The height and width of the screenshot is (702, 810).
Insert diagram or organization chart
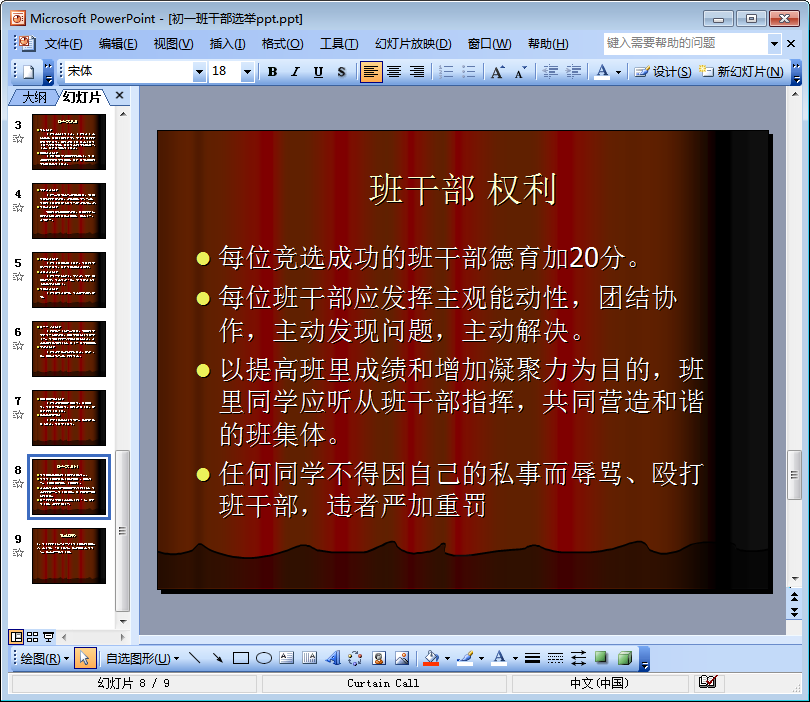[x=355, y=658]
